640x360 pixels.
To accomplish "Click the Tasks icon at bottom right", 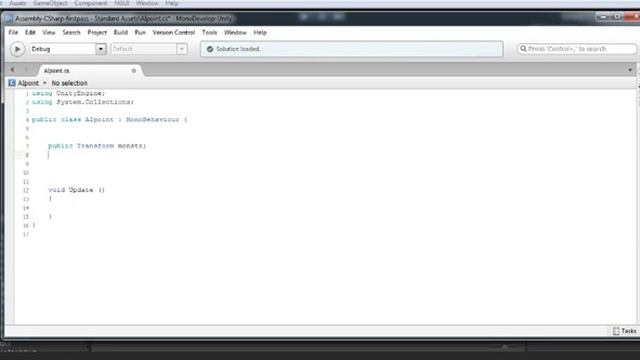I will pos(616,331).
